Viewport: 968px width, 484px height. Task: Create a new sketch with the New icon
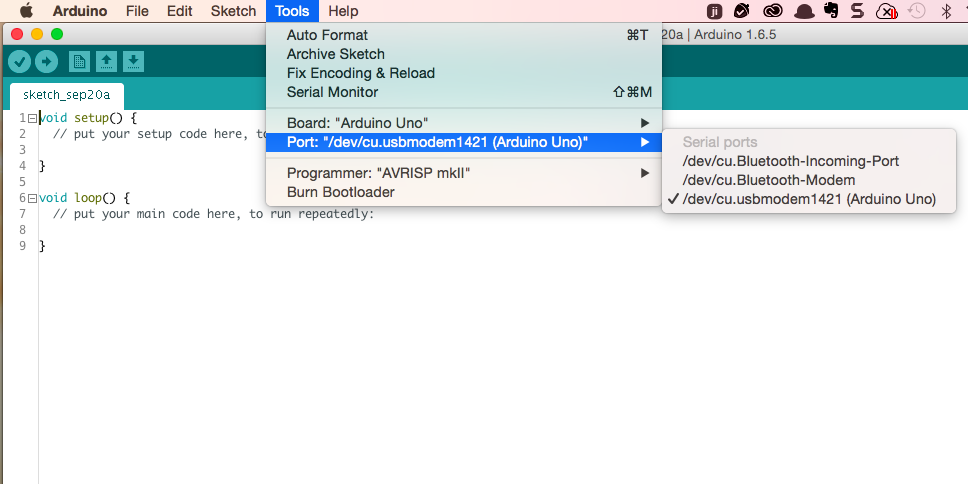[79, 62]
